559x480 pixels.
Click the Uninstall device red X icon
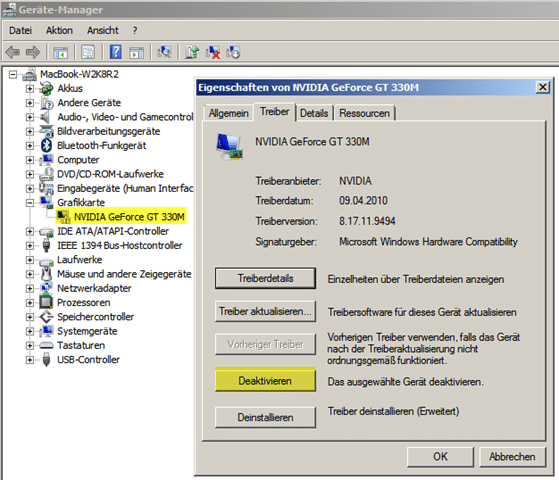pyautogui.click(x=213, y=52)
